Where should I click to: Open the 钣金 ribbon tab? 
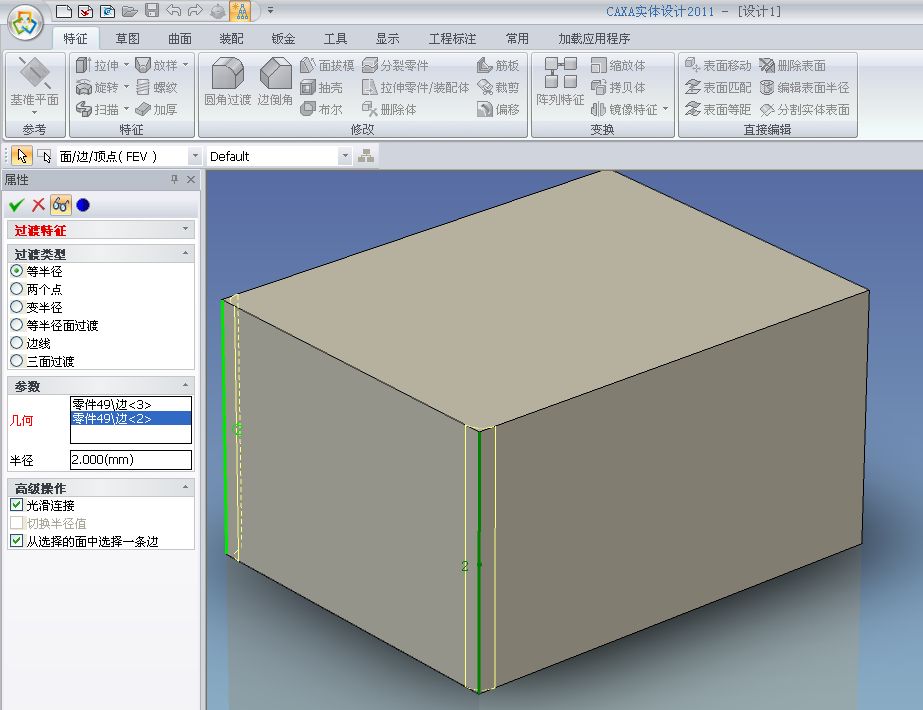coord(283,39)
